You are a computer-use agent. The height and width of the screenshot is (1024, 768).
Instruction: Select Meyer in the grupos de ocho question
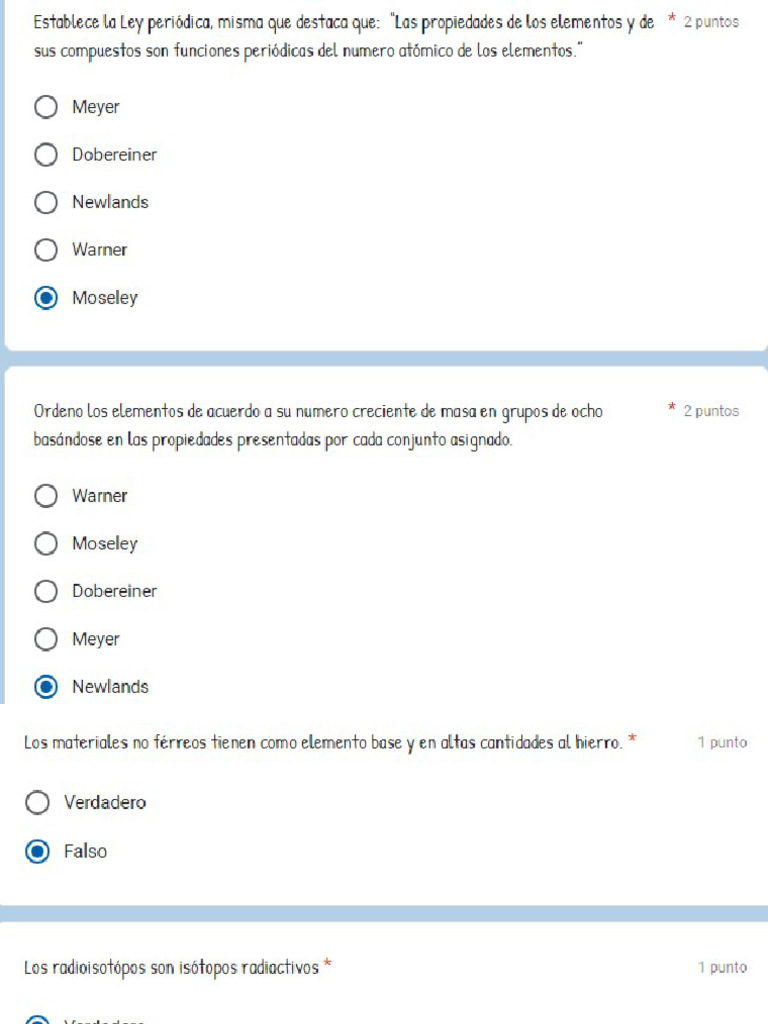pos(46,639)
